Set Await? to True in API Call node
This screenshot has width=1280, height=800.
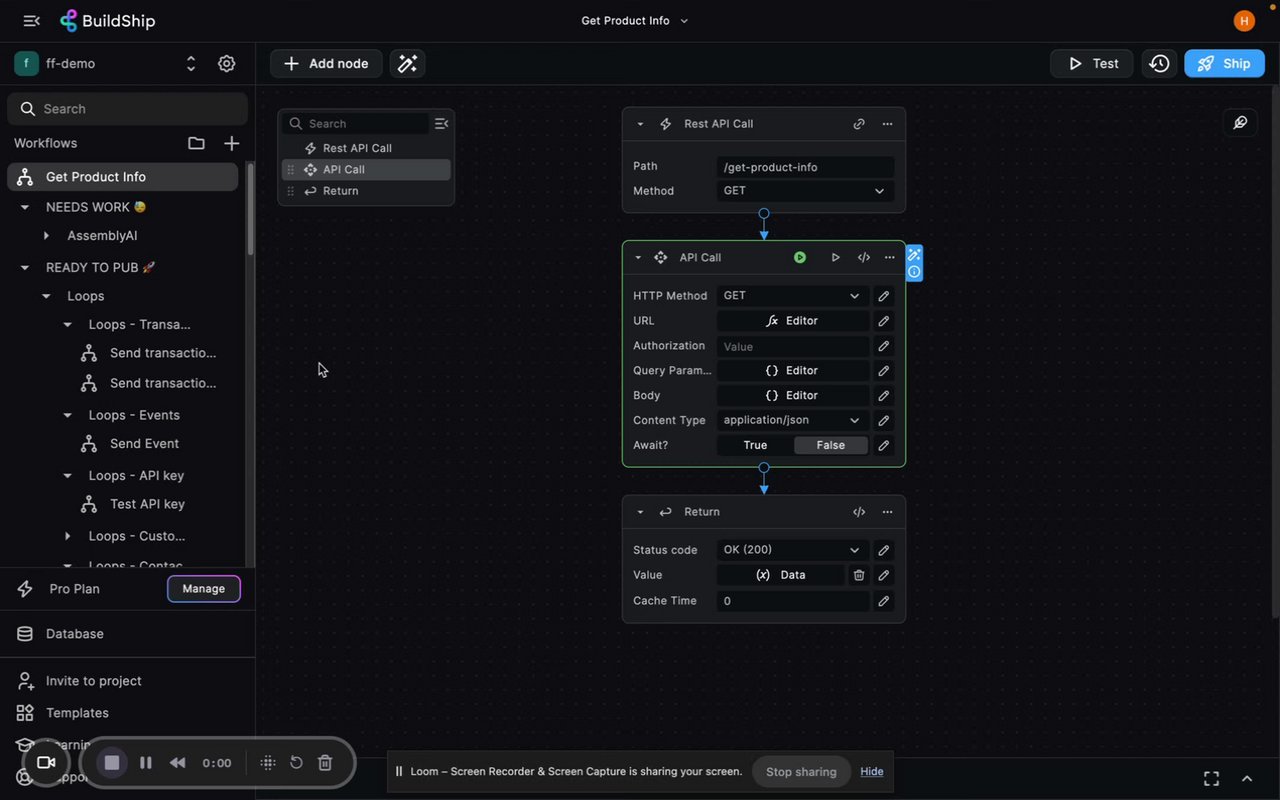pos(753,445)
